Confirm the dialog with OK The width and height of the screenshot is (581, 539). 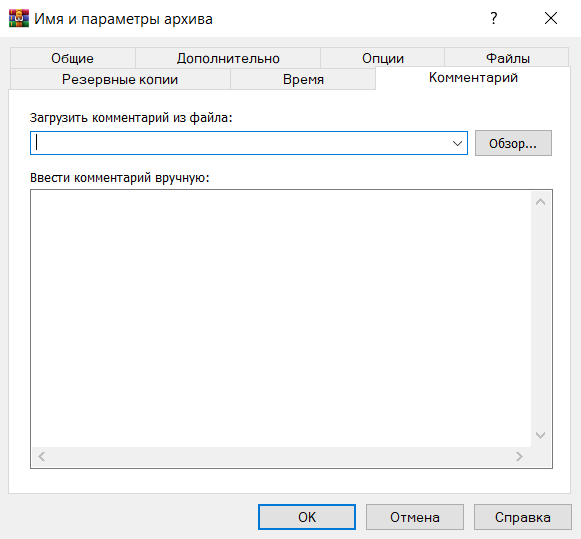307,517
